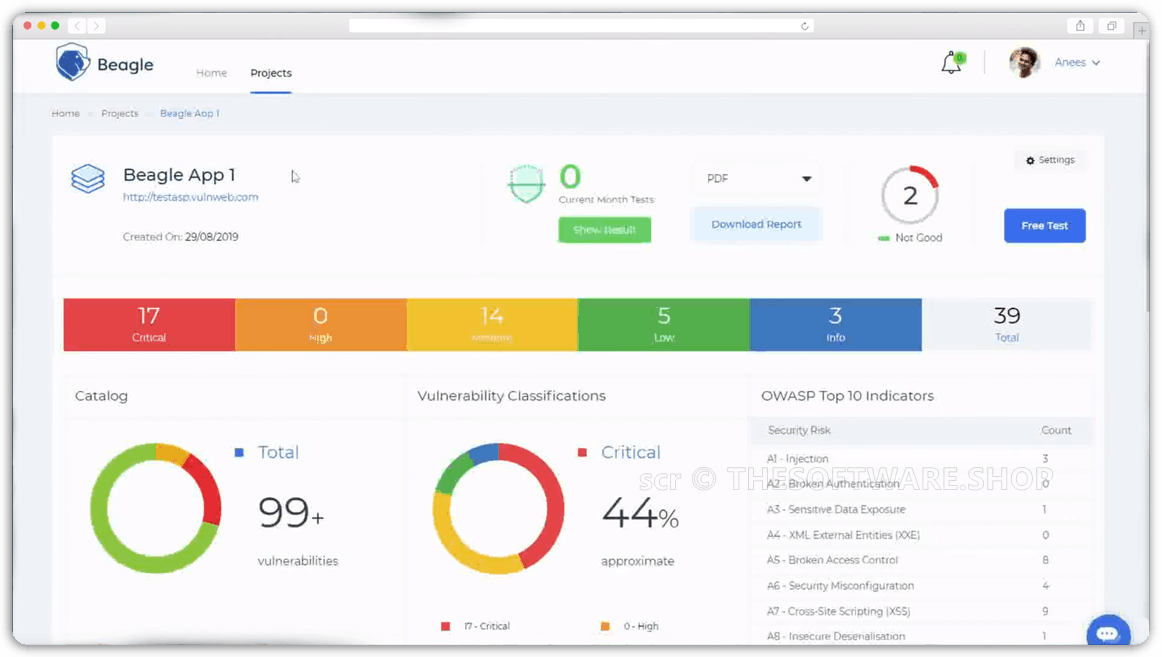This screenshot has height=657, width=1162.
Task: Click the Beagle App 1 project title
Action: click(x=179, y=175)
